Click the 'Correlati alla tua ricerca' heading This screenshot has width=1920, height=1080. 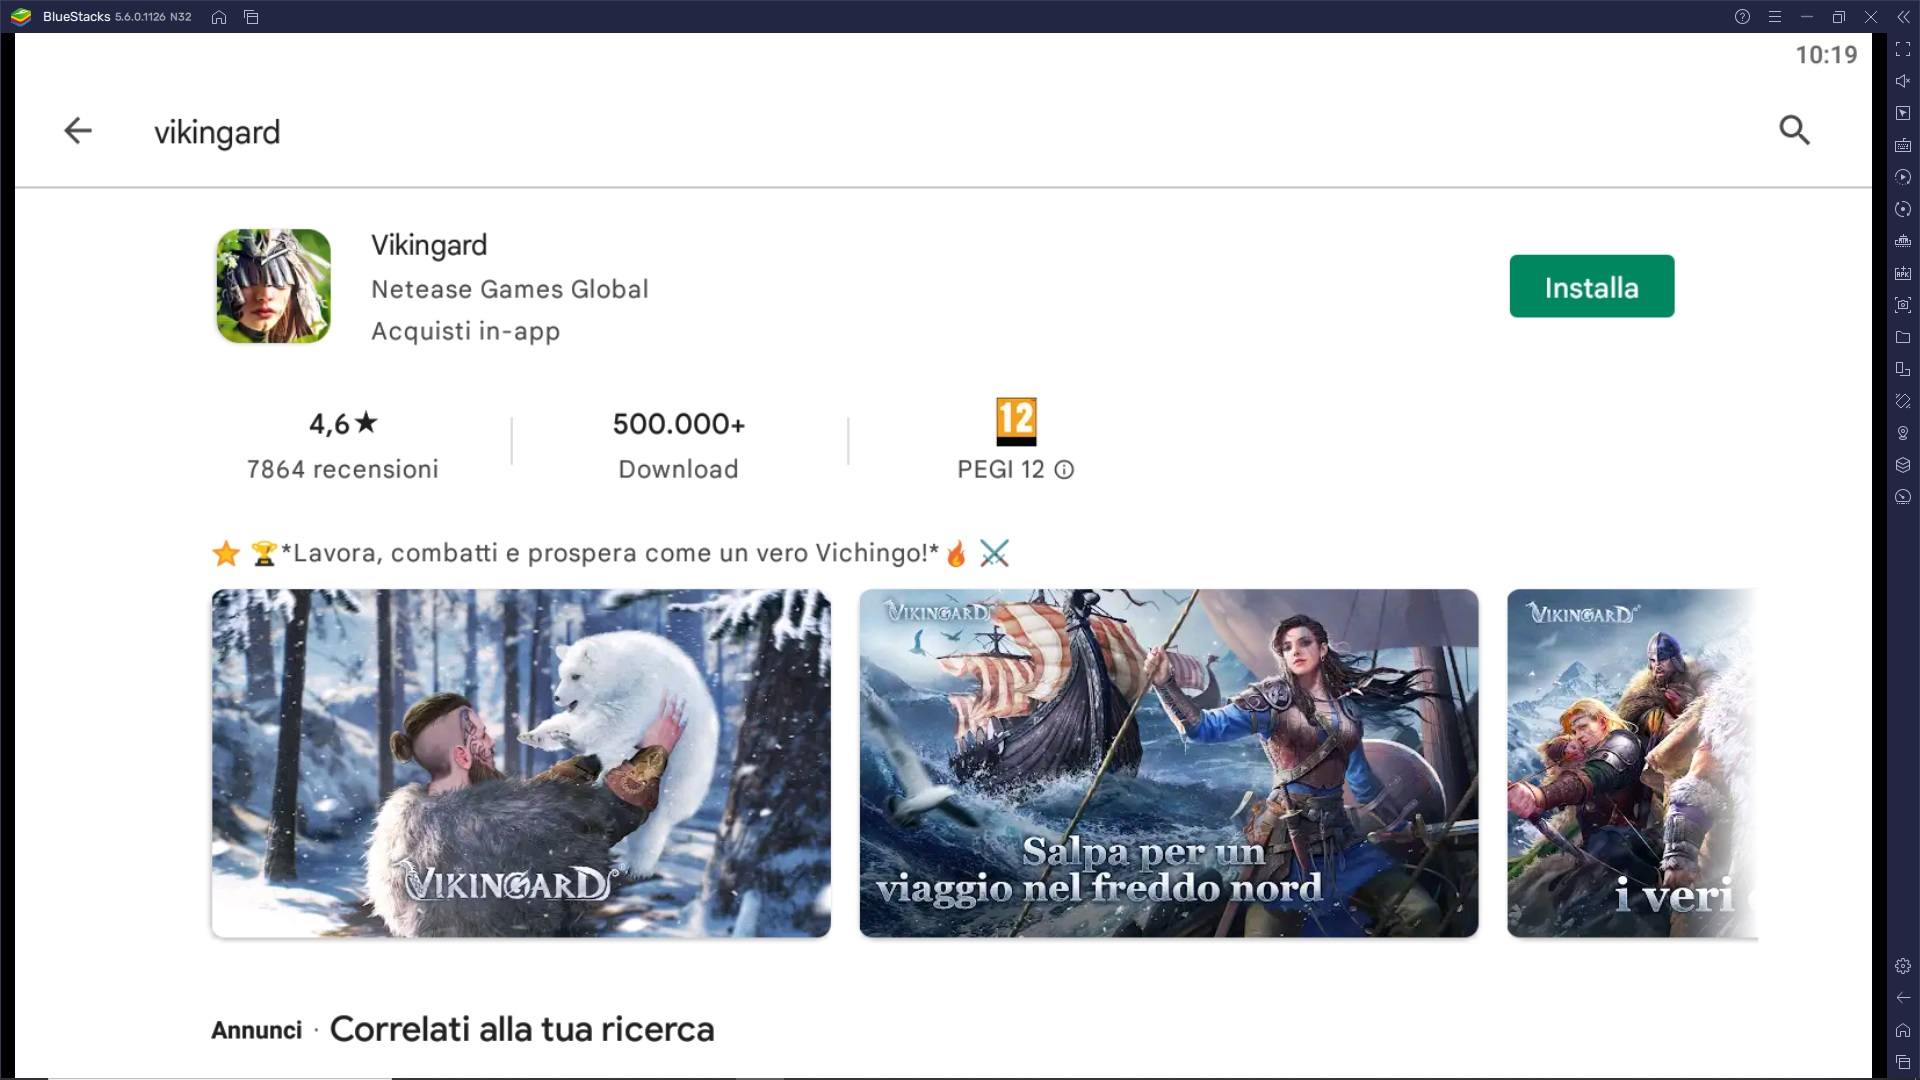(522, 1029)
